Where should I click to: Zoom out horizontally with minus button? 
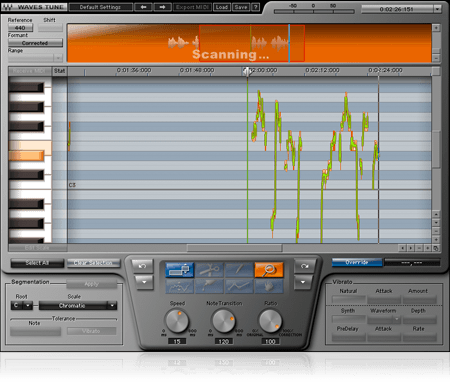coord(420,248)
